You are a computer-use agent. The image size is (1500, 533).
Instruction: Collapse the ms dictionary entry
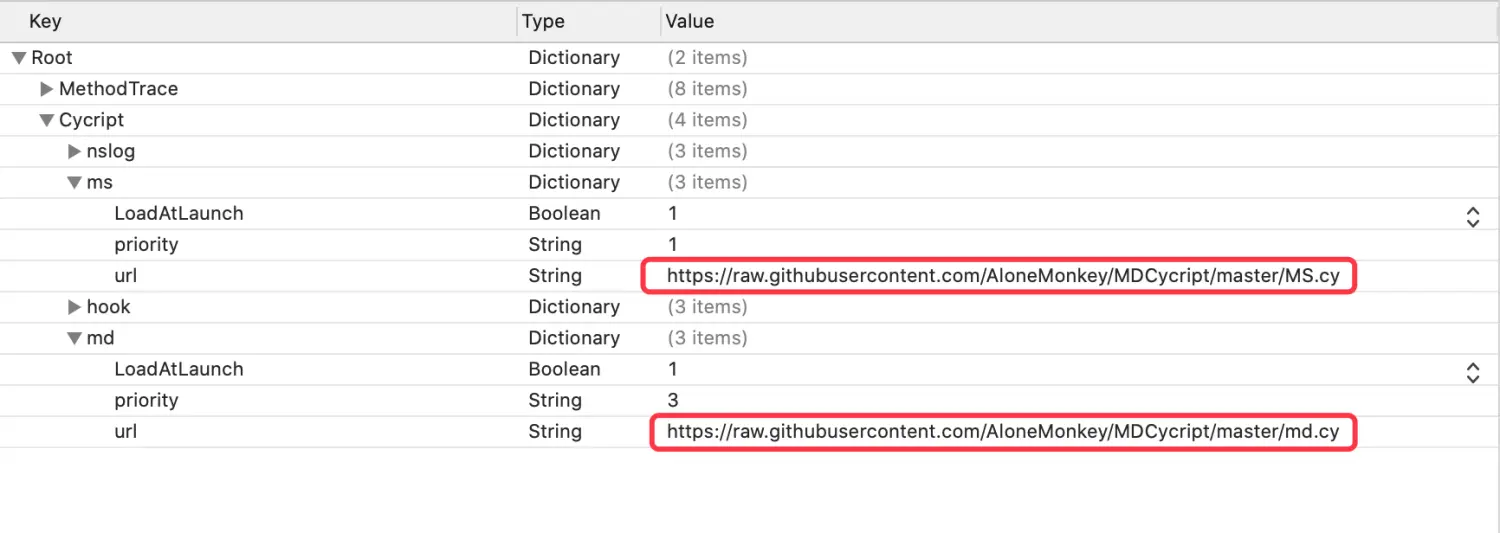tap(74, 182)
